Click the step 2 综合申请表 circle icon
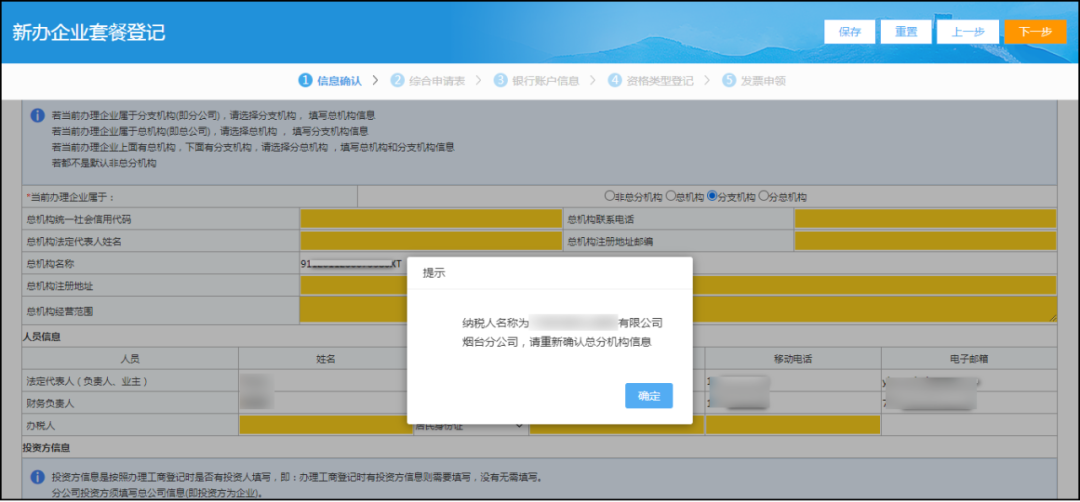 (x=397, y=80)
